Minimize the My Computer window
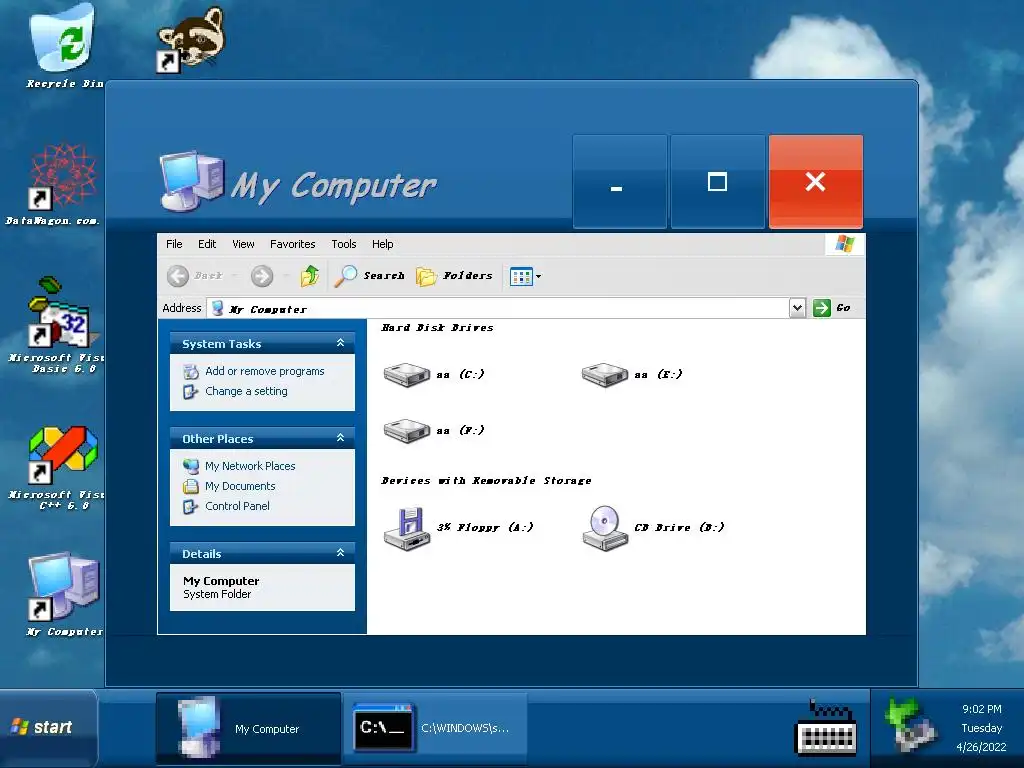 click(620, 182)
